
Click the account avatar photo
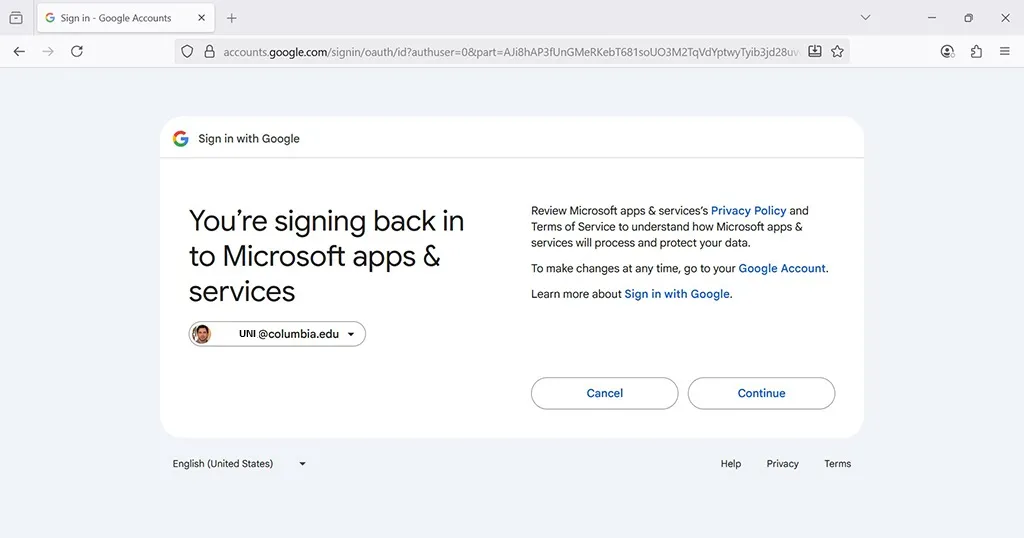(x=202, y=334)
